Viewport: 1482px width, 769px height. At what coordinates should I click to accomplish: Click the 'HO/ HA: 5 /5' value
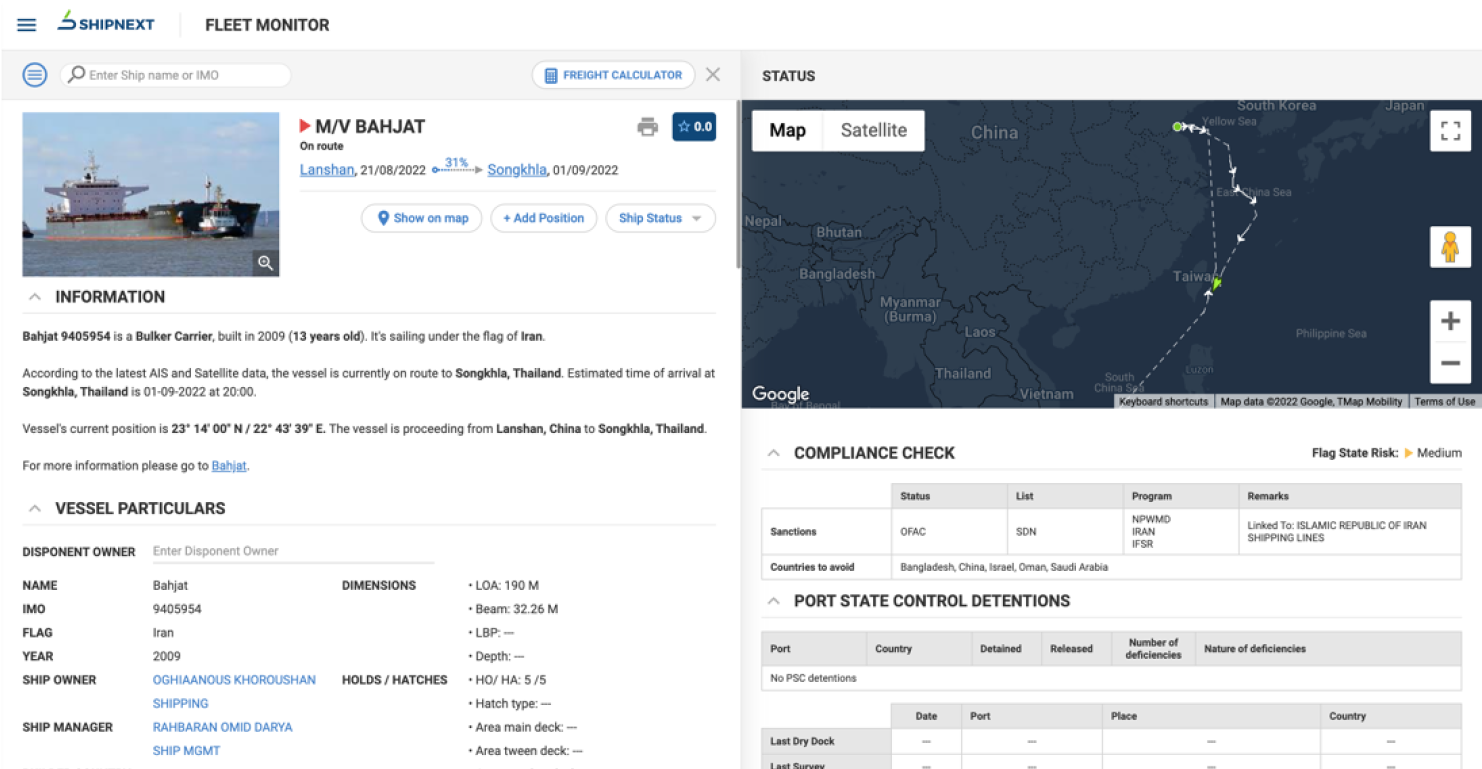pyautogui.click(x=507, y=680)
